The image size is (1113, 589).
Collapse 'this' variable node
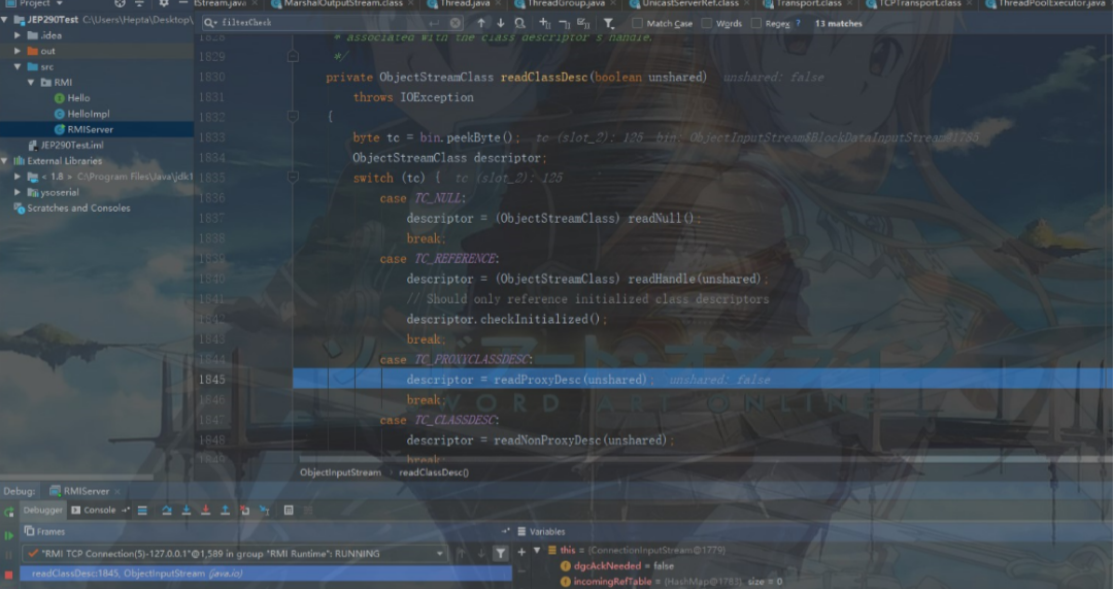click(537, 550)
